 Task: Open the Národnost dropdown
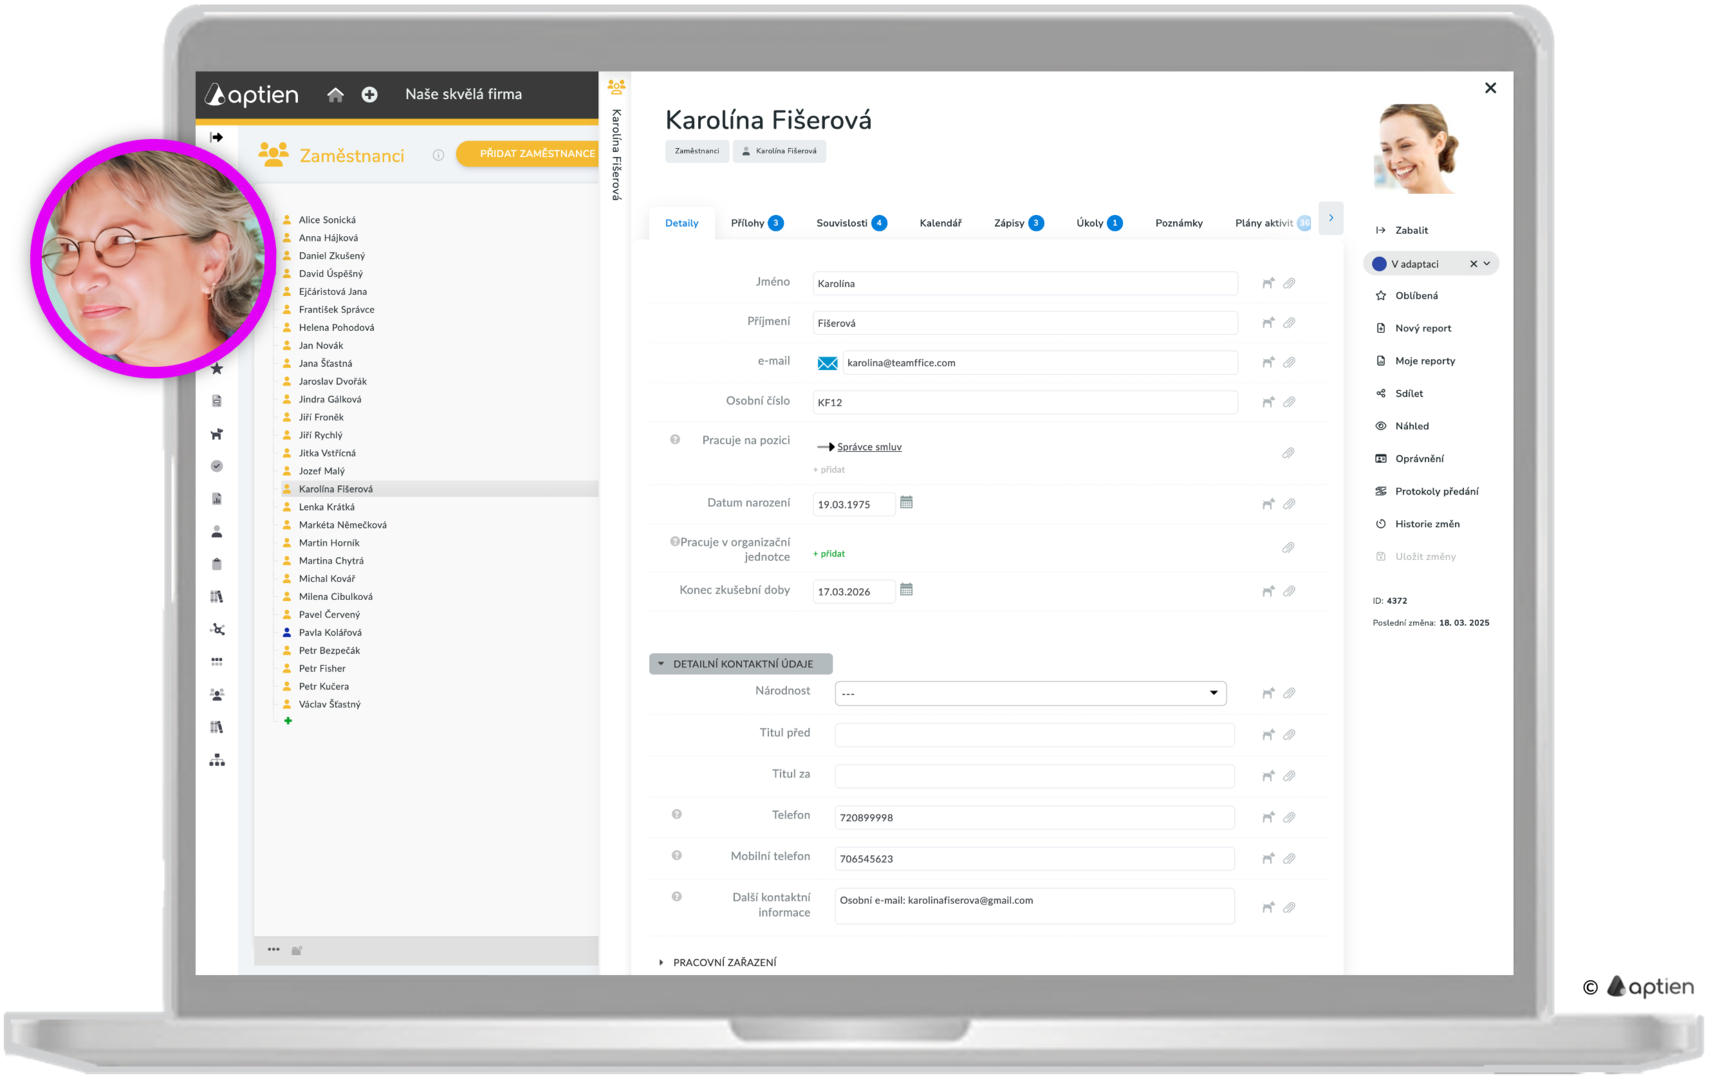[x=1031, y=693]
